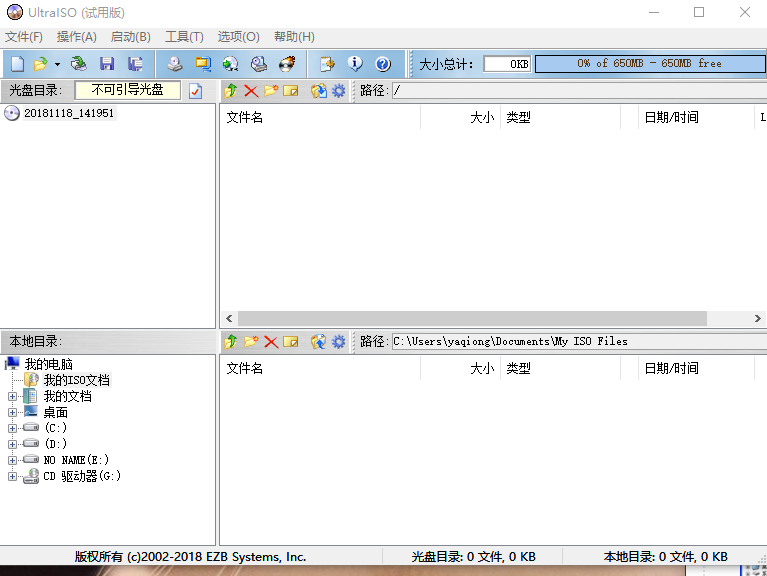Click local path field My ISO Files
The width and height of the screenshot is (767, 576).
coord(579,341)
